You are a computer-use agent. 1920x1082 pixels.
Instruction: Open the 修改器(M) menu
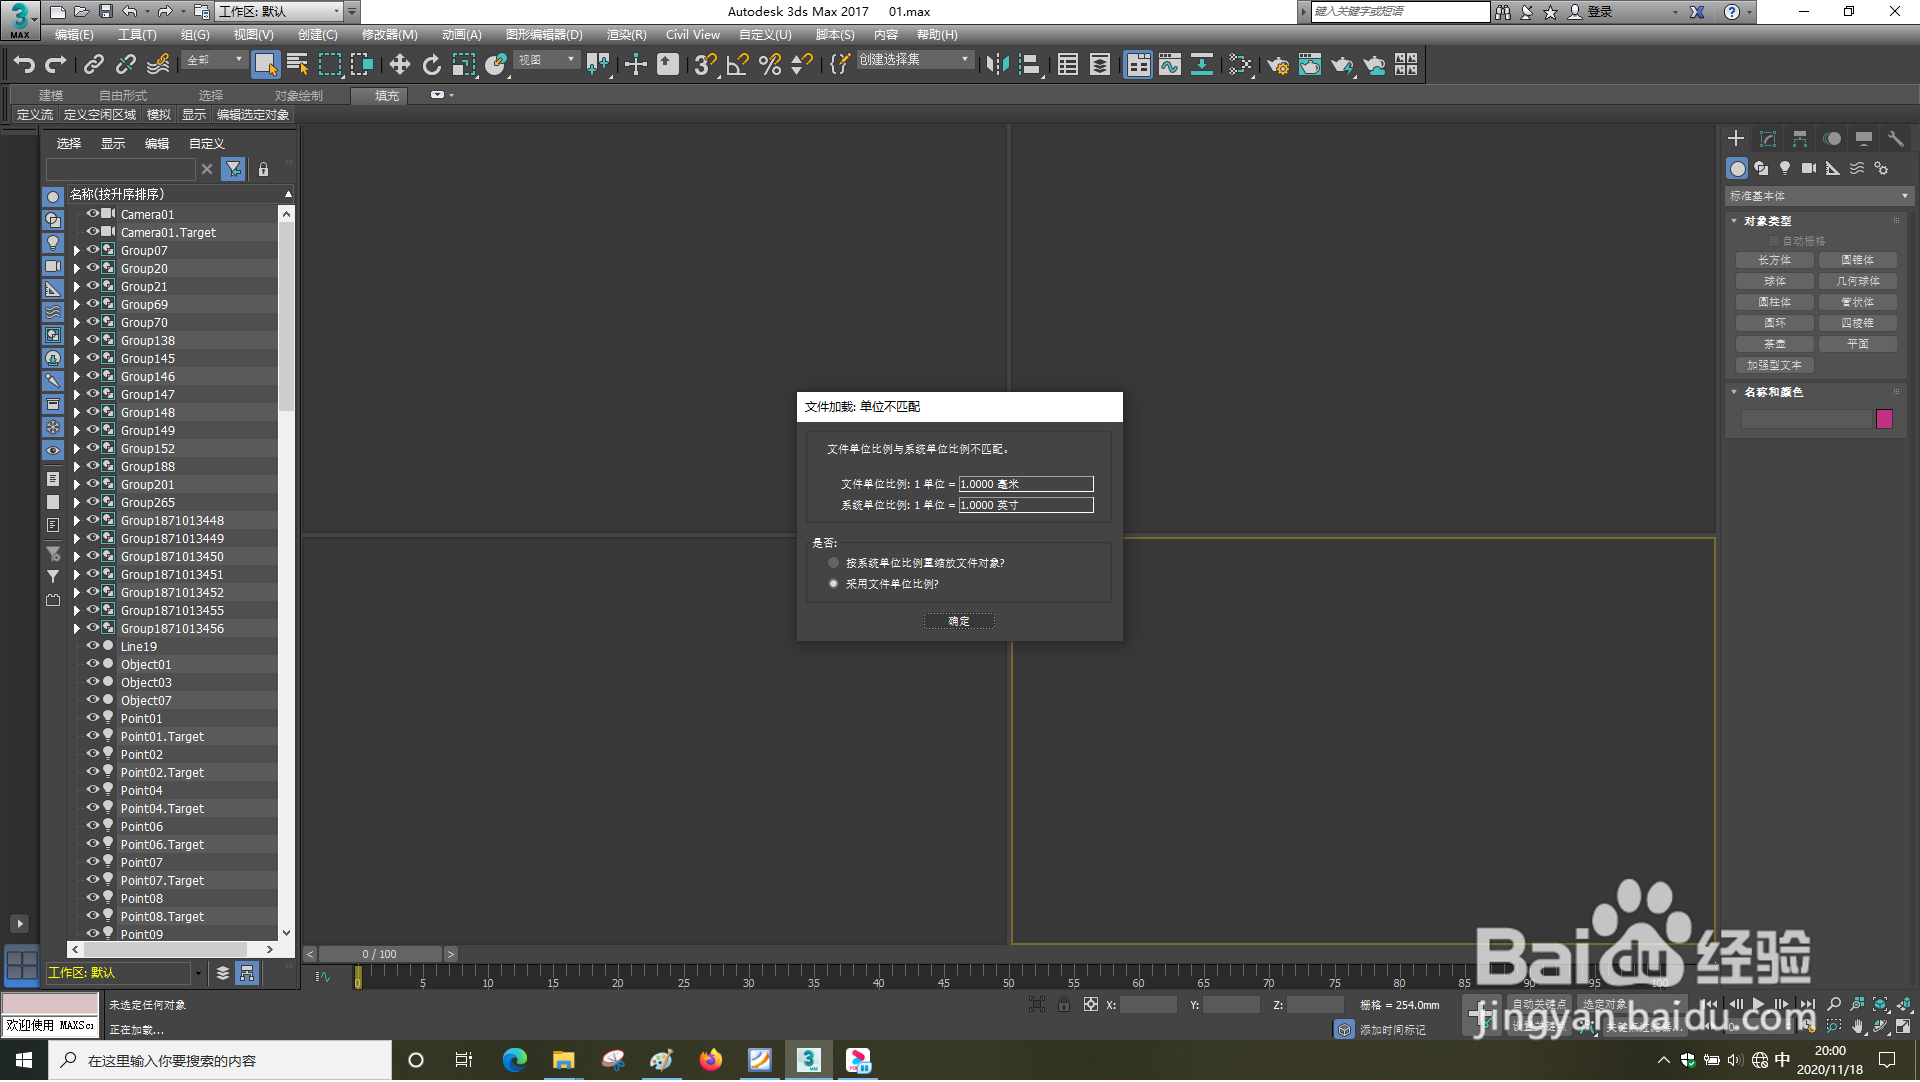pyautogui.click(x=389, y=35)
